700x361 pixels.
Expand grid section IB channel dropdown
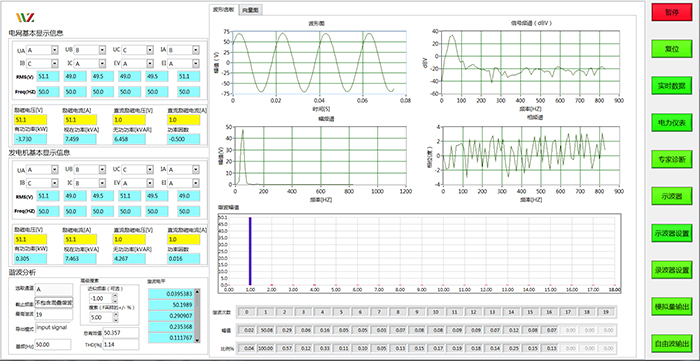tap(54, 64)
